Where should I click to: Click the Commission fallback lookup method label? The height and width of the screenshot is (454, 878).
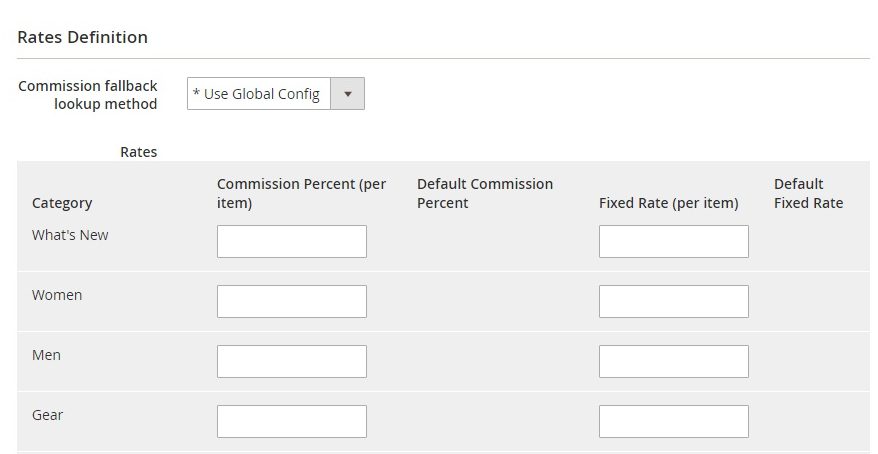pyautogui.click(x=88, y=95)
